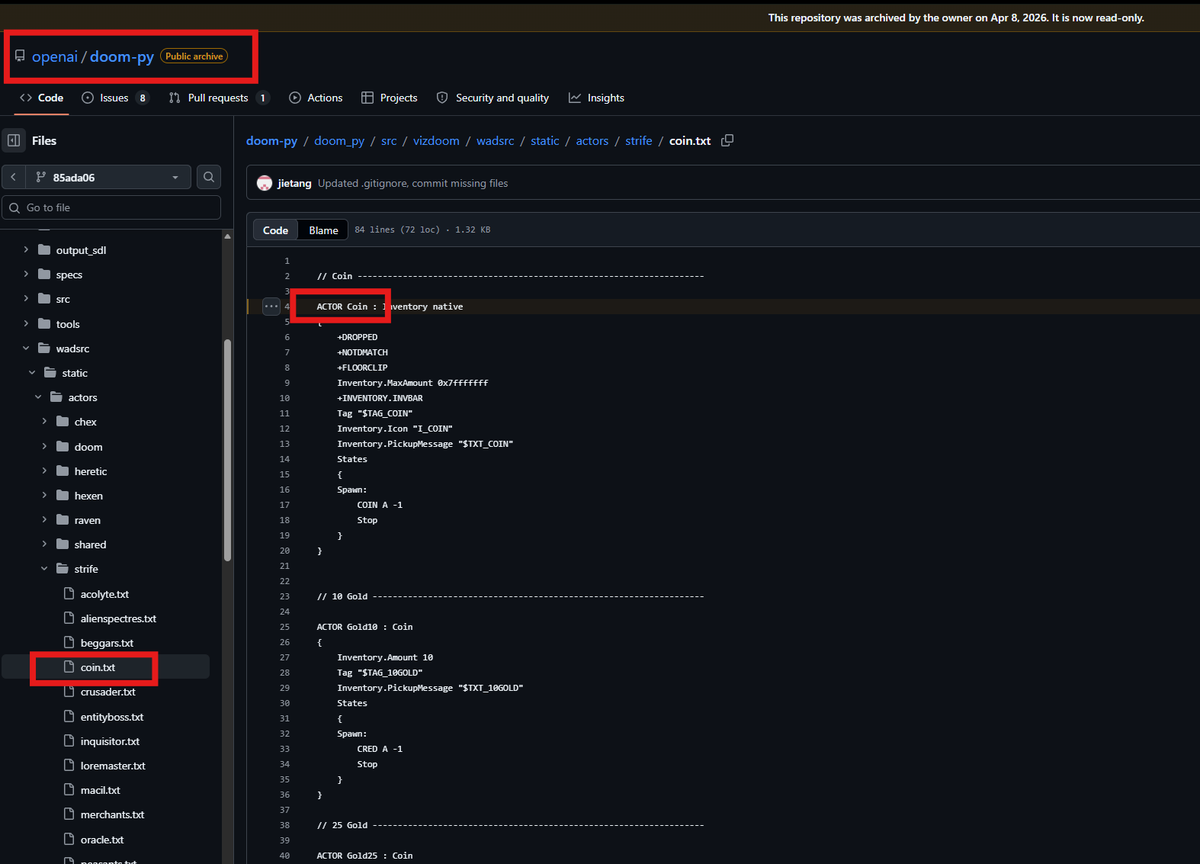Viewport: 1200px width, 864px height.
Task: Click the Public archive badge
Action: pyautogui.click(x=194, y=56)
